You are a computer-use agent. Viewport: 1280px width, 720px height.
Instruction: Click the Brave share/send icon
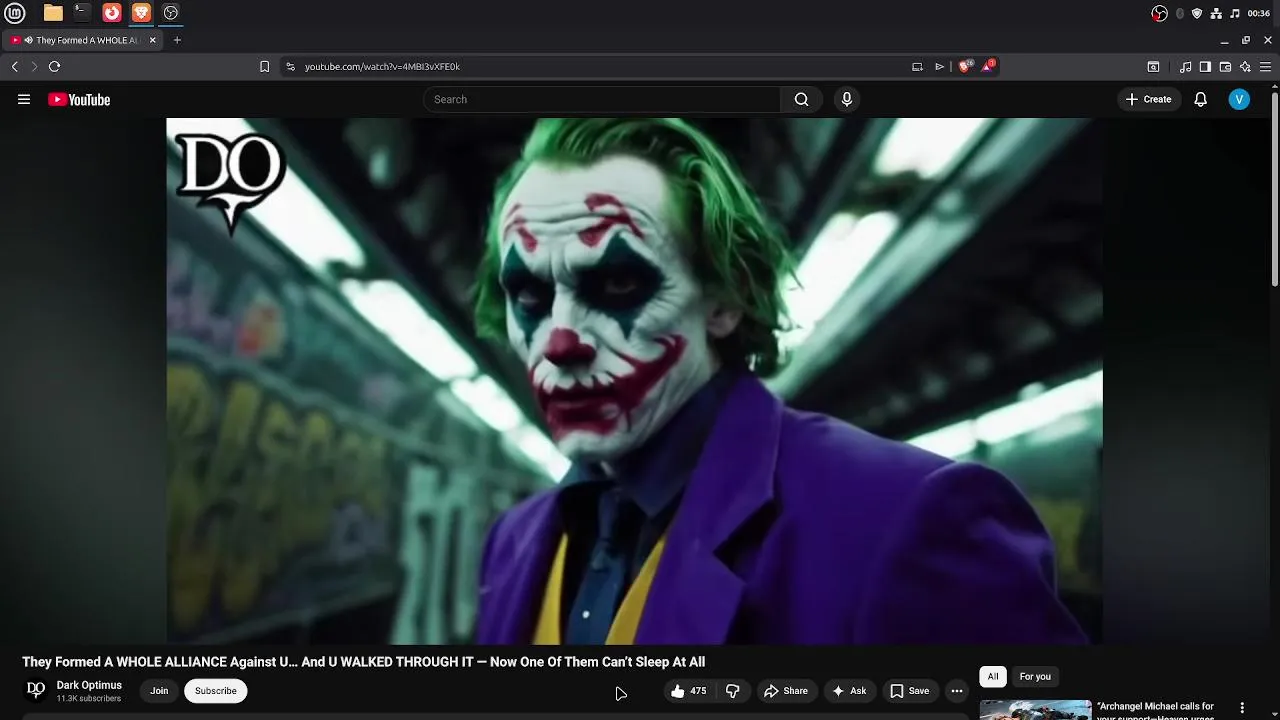940,66
